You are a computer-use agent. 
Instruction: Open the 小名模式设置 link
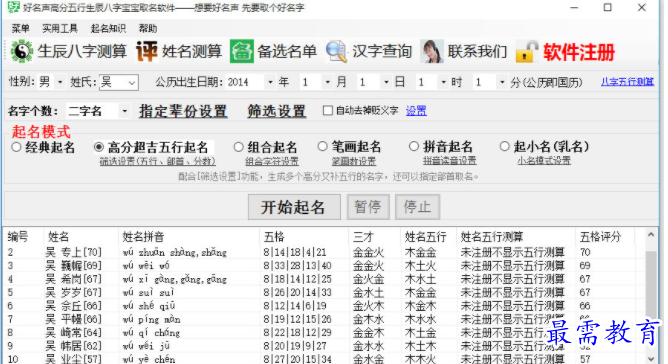544,161
